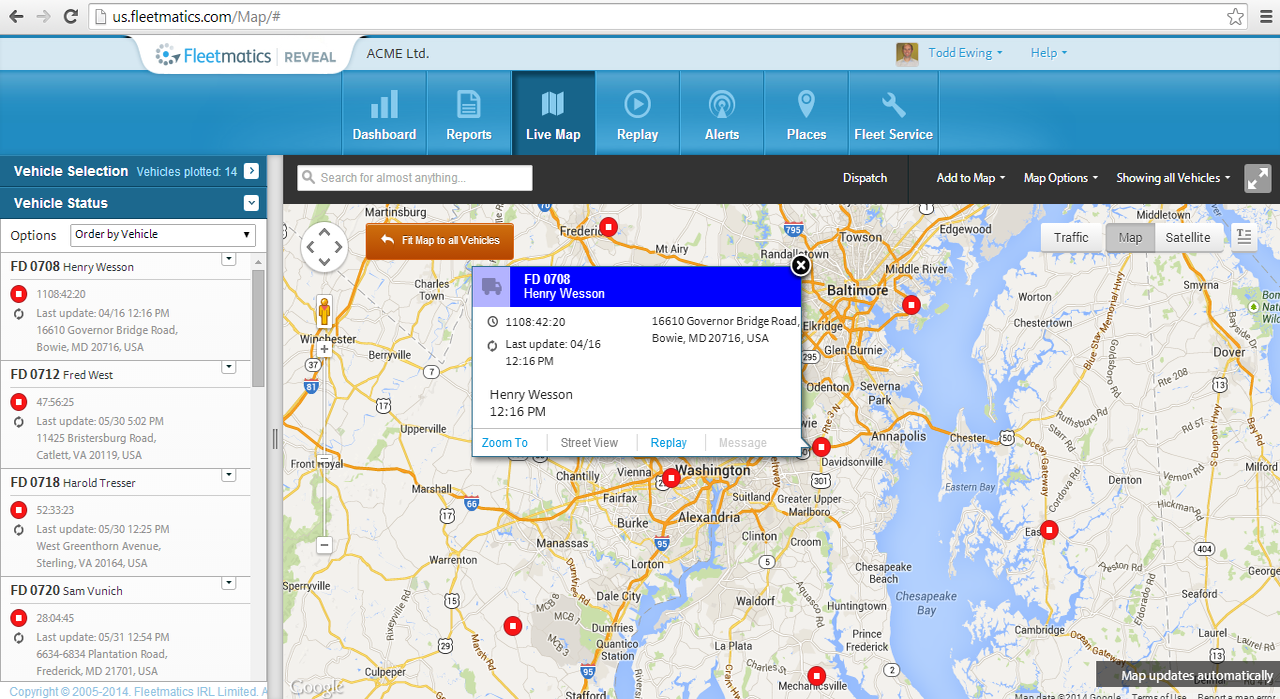Toggle the Traffic map layer
The image size is (1280, 699).
coord(1071,237)
